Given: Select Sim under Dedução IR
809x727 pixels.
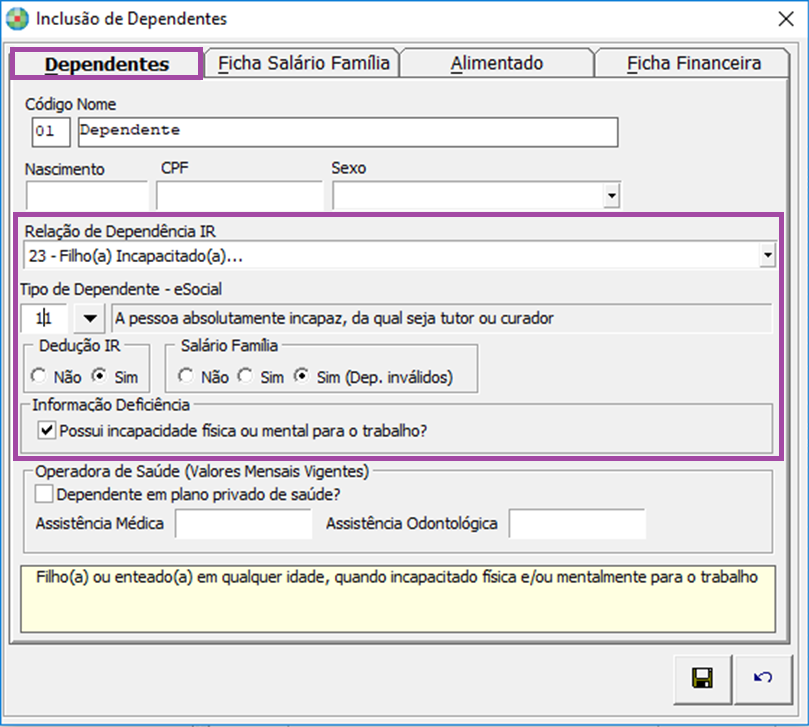Looking at the screenshot, I should coord(99,376).
